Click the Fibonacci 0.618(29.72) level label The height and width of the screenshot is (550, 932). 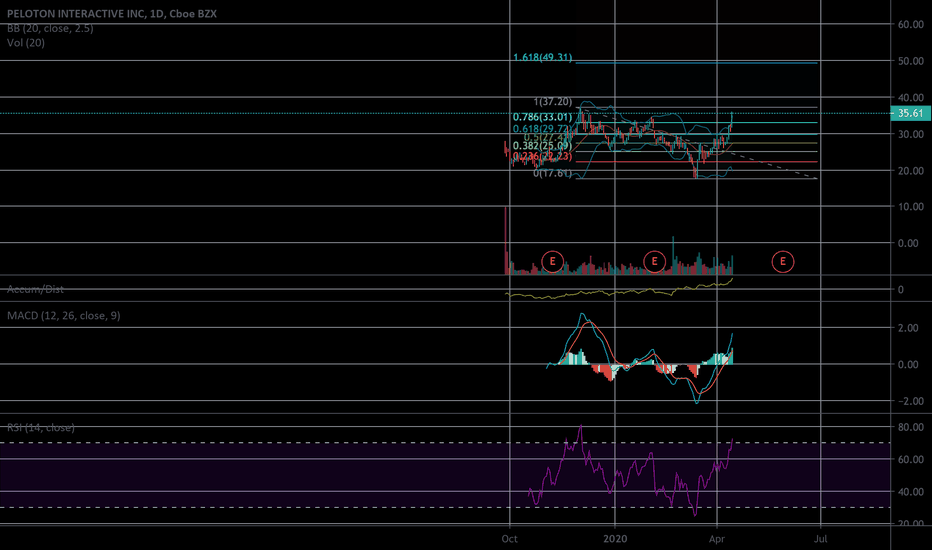pos(543,129)
